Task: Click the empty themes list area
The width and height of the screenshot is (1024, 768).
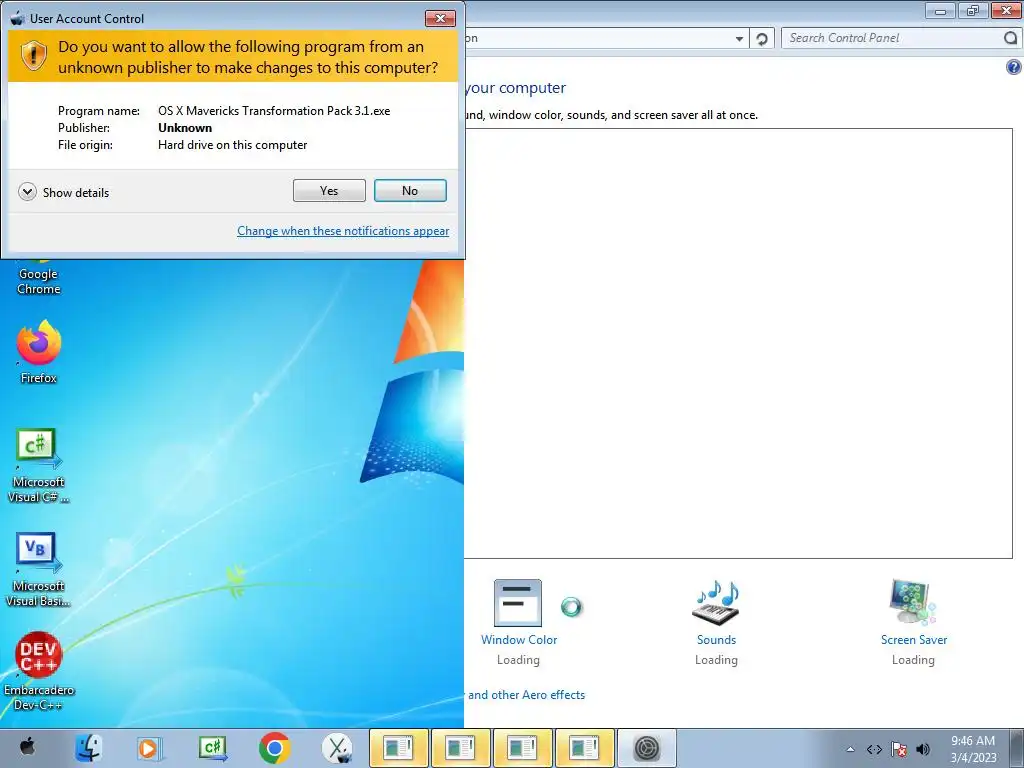Action: (738, 344)
